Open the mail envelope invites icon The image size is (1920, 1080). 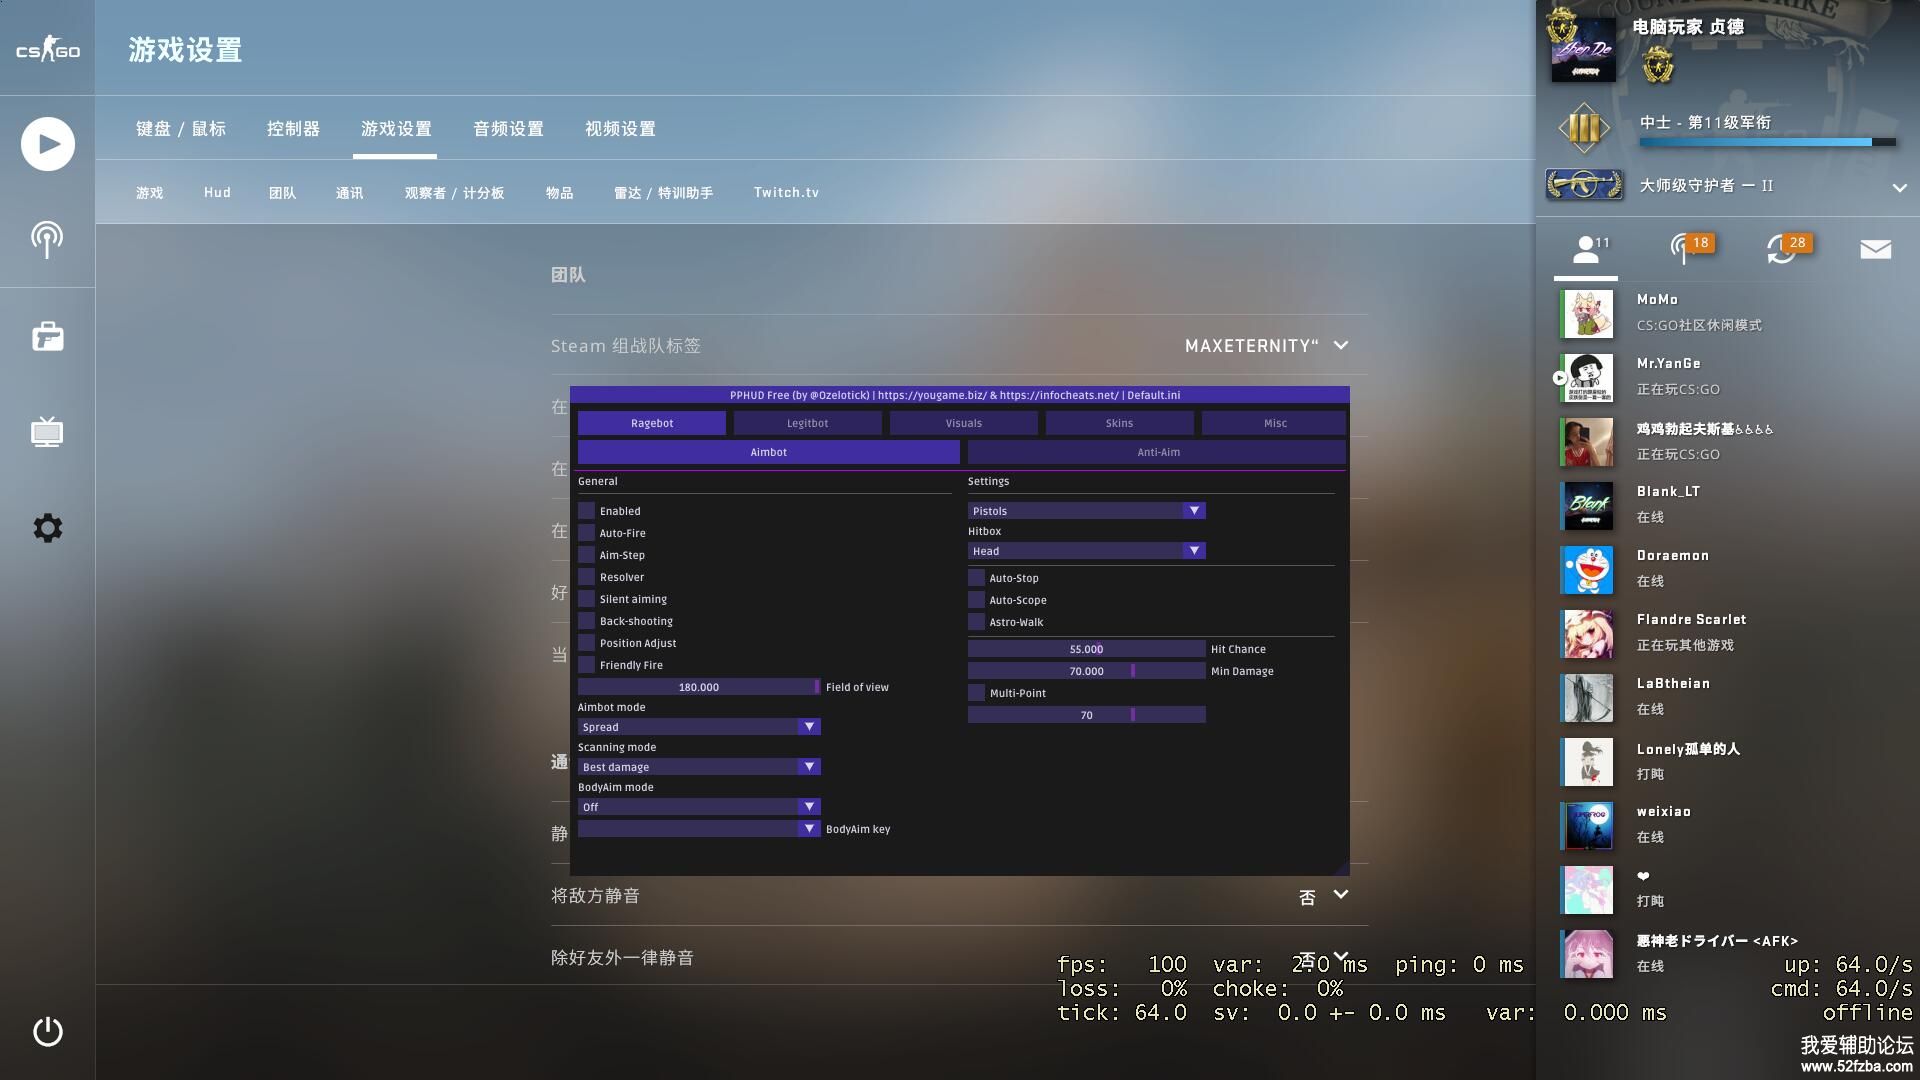pos(1875,249)
